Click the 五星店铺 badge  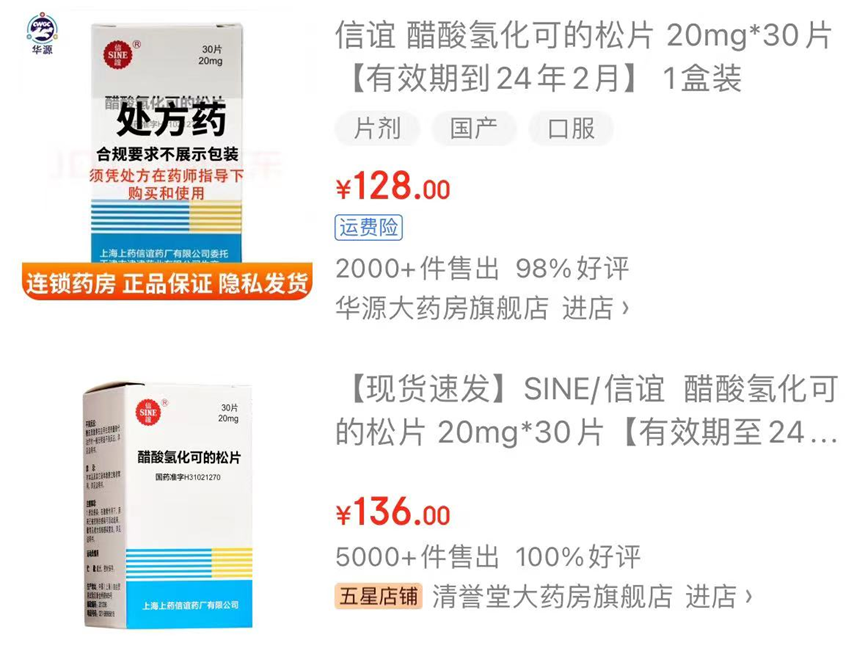click(378, 596)
